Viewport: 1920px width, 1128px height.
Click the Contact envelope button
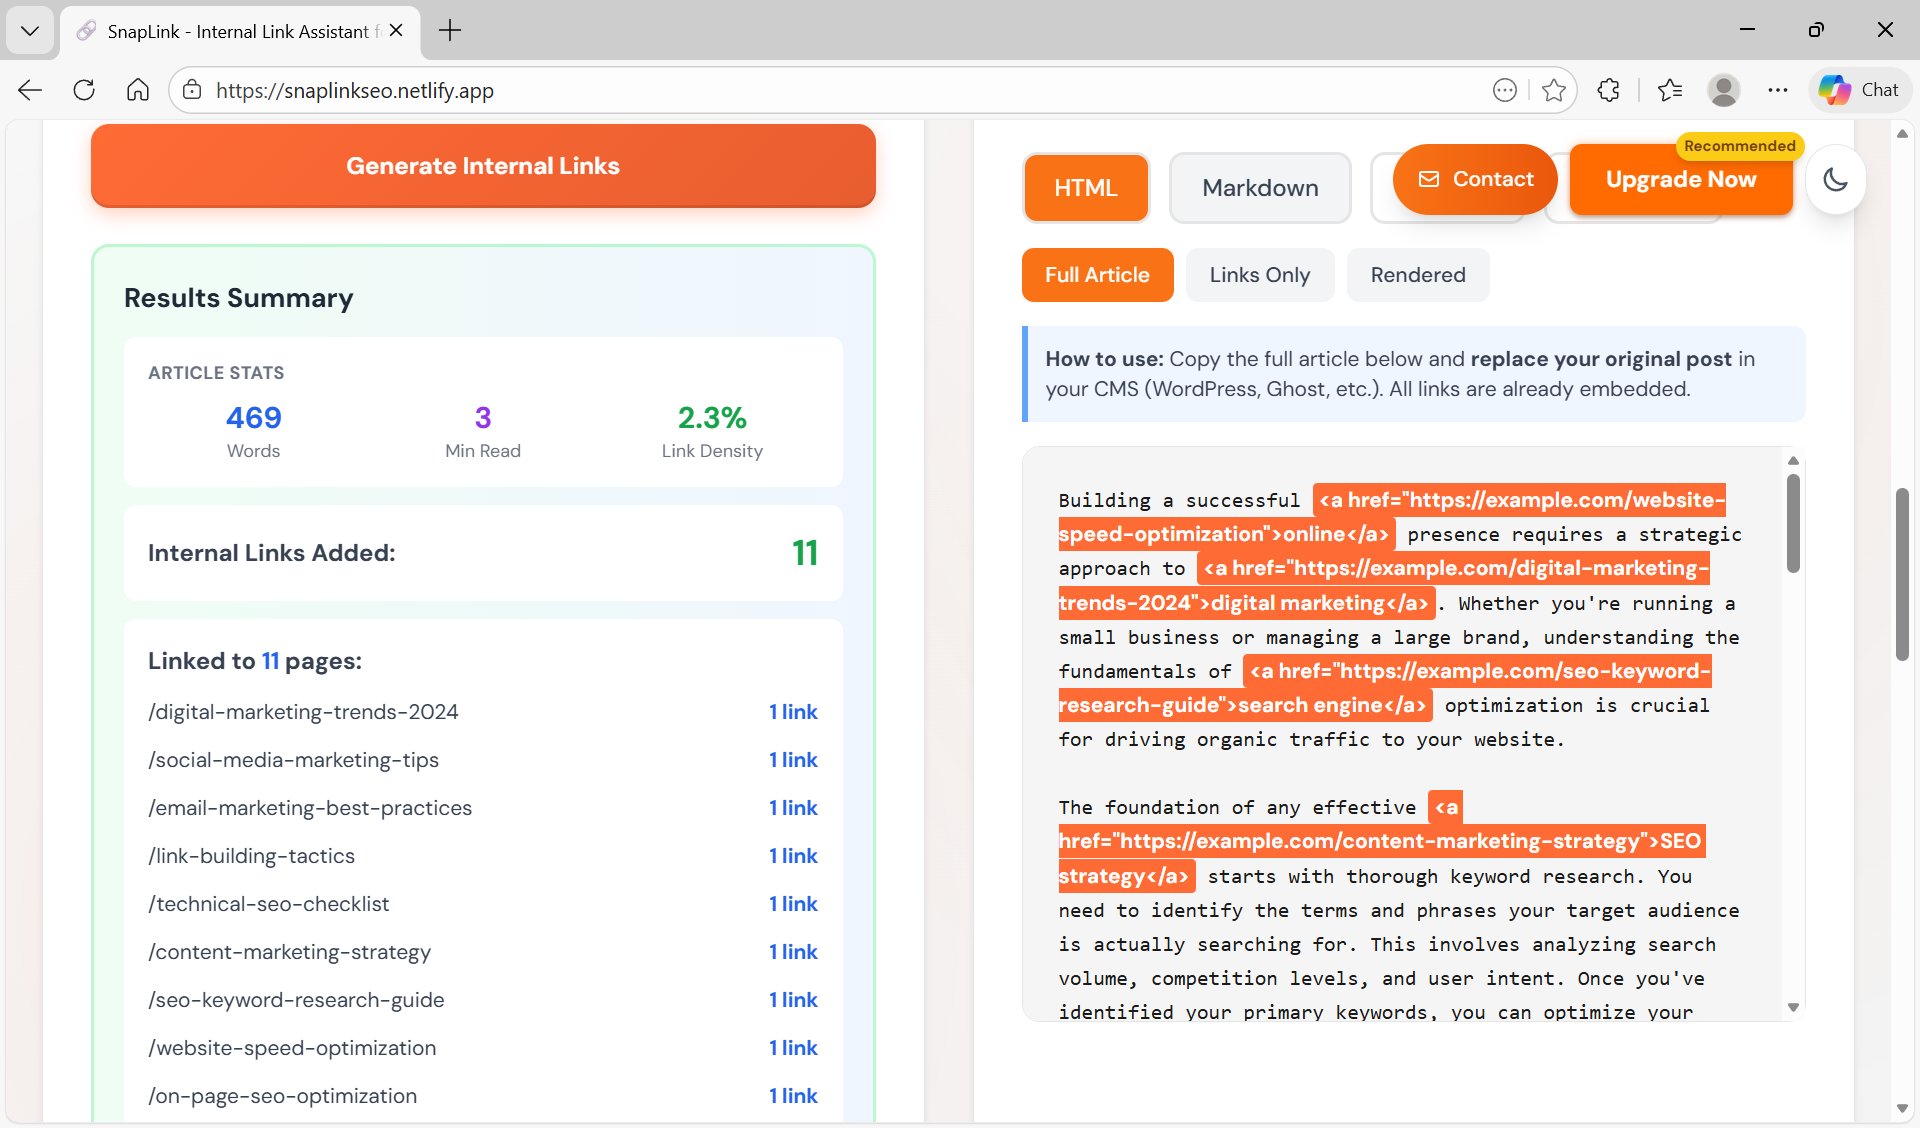click(x=1475, y=179)
